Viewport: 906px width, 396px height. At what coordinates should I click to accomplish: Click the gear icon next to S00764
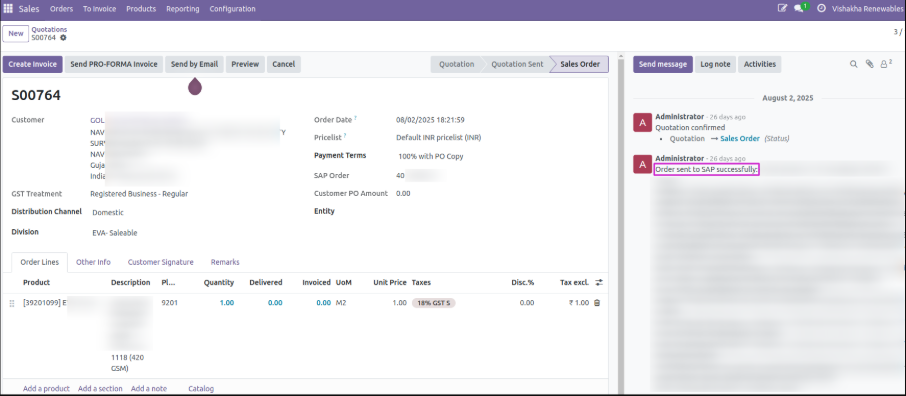click(x=64, y=38)
